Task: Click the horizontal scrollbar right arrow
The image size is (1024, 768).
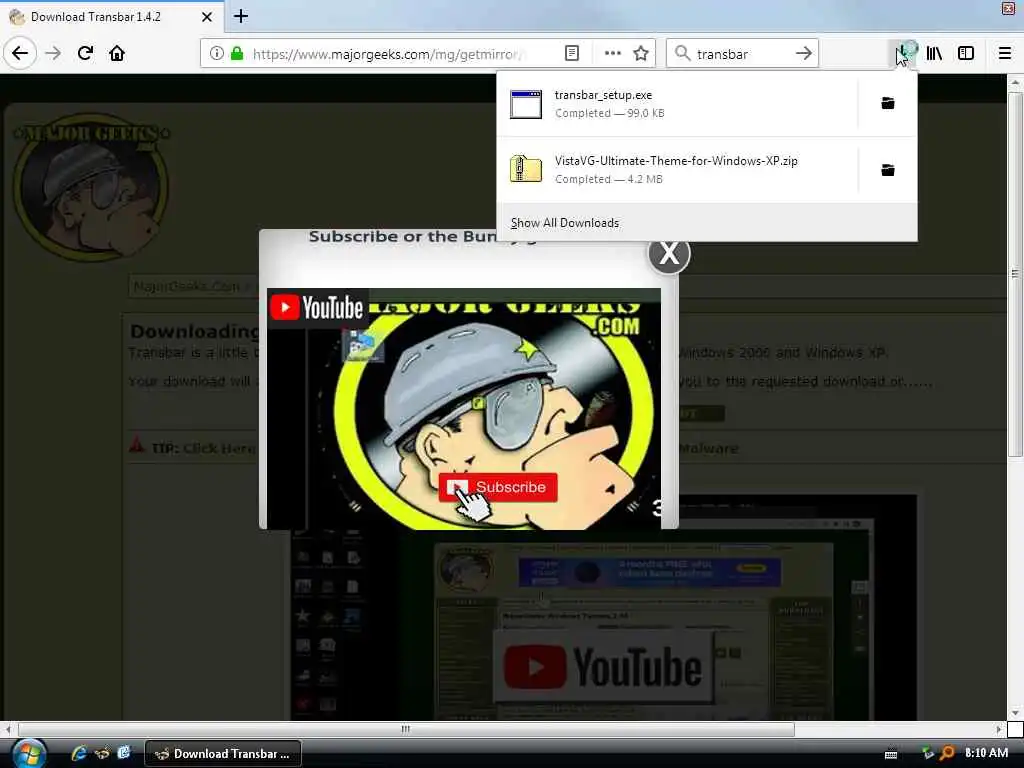Action: click(999, 729)
